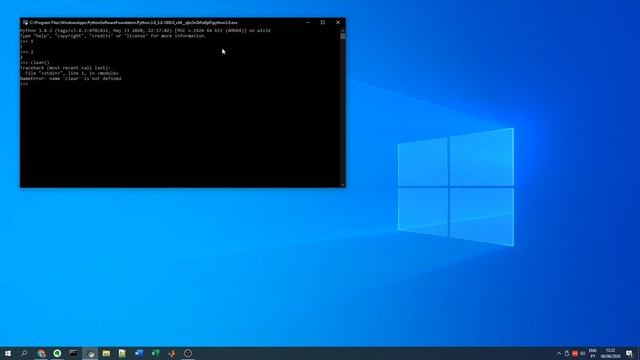Click the last empty '>>>' prompt
Viewport: 640px width, 360px height.
(24, 84)
